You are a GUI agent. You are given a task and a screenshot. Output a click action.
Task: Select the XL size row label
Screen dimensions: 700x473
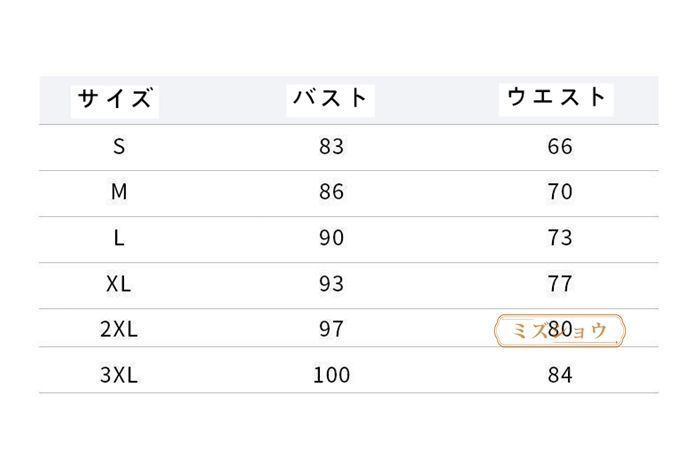119,284
